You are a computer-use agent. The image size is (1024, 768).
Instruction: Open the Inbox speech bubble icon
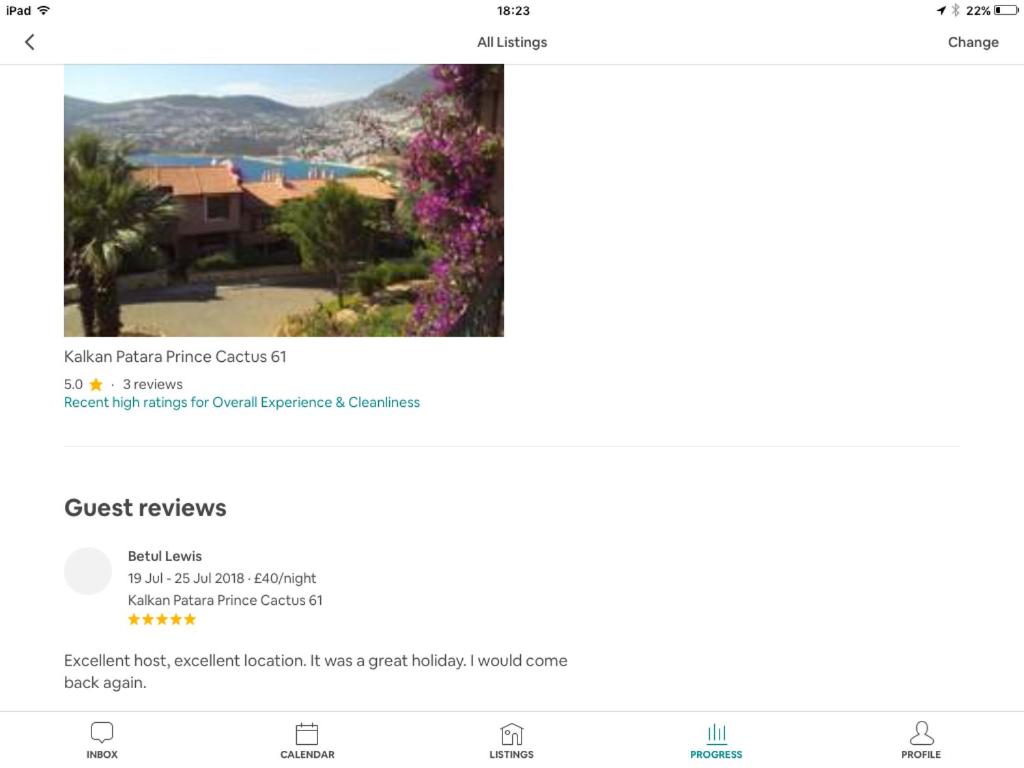(102, 732)
